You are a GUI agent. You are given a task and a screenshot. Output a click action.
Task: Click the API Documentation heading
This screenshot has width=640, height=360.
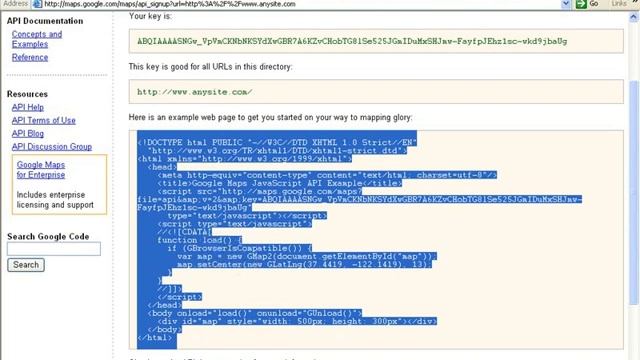tap(45, 21)
